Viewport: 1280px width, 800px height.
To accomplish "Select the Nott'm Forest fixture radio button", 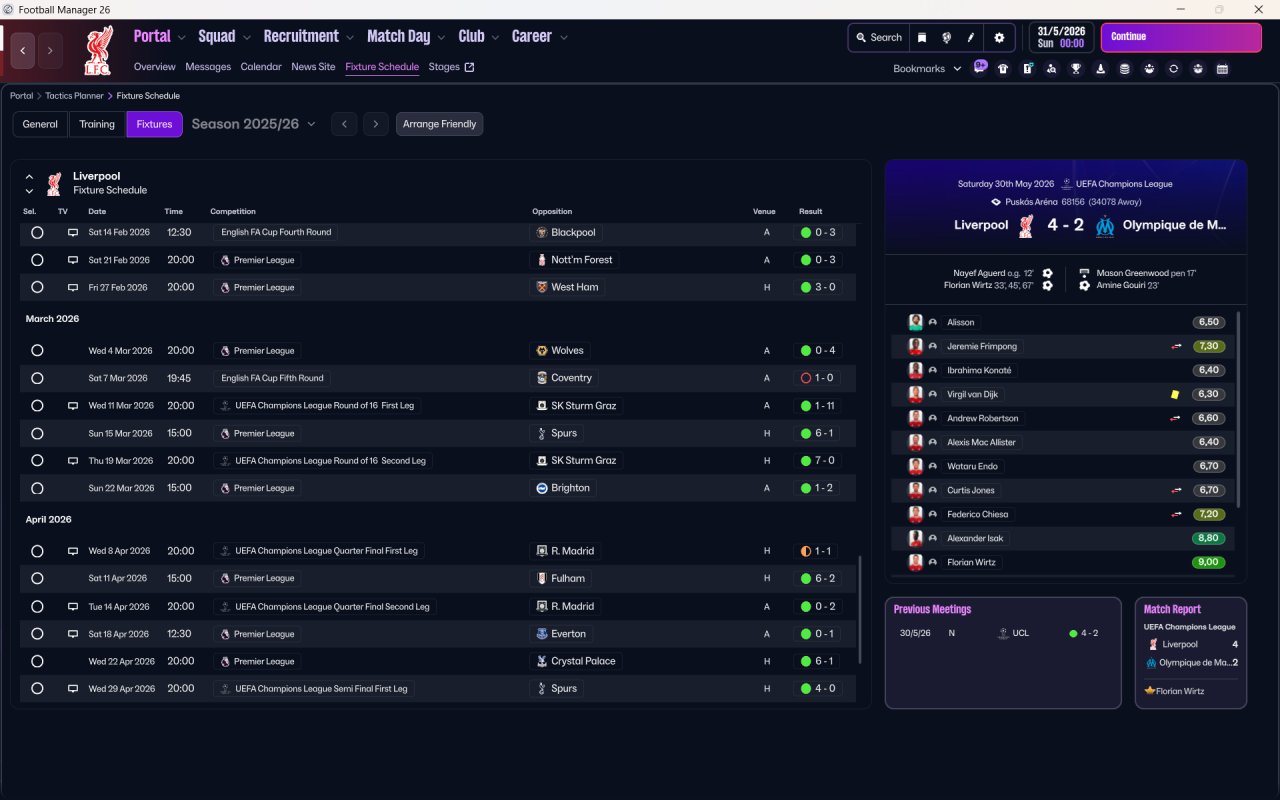I will (37, 260).
